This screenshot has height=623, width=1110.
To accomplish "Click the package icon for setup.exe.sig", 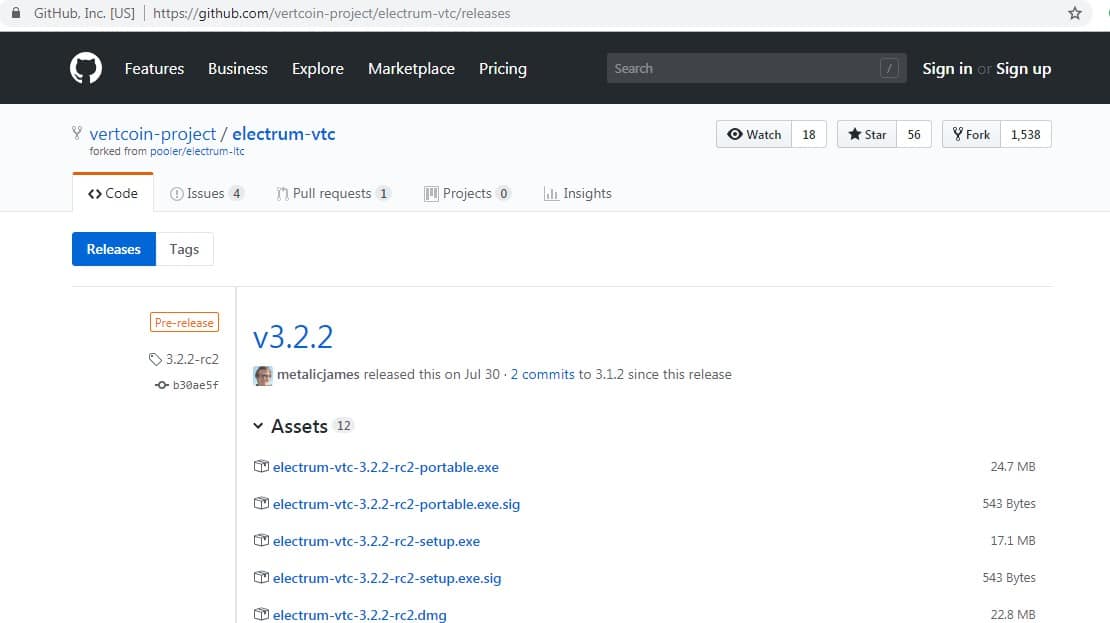I will pyautogui.click(x=261, y=577).
